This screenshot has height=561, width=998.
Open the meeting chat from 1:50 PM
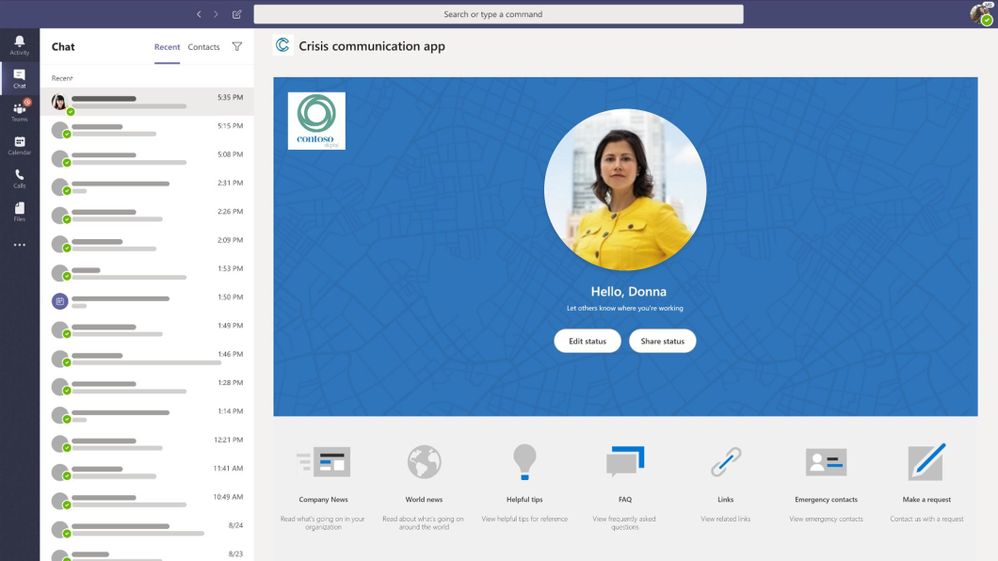tap(147, 301)
